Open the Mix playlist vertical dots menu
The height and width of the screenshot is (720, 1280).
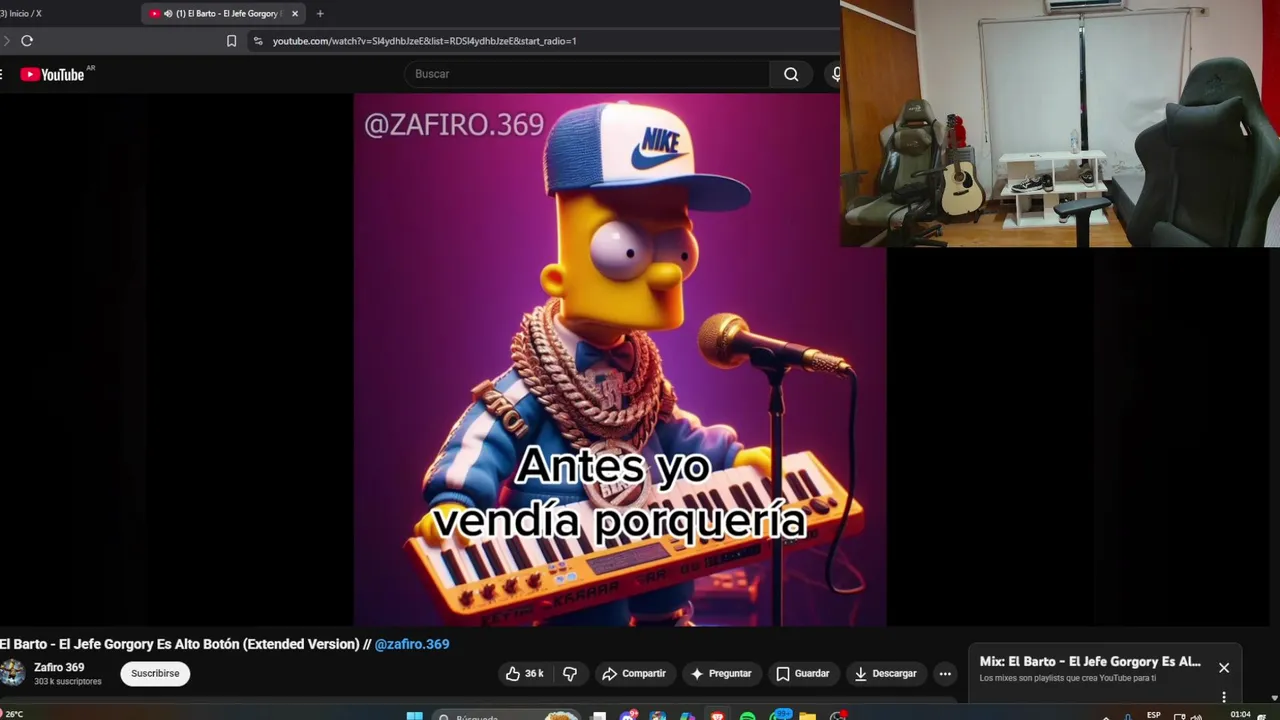(1224, 696)
